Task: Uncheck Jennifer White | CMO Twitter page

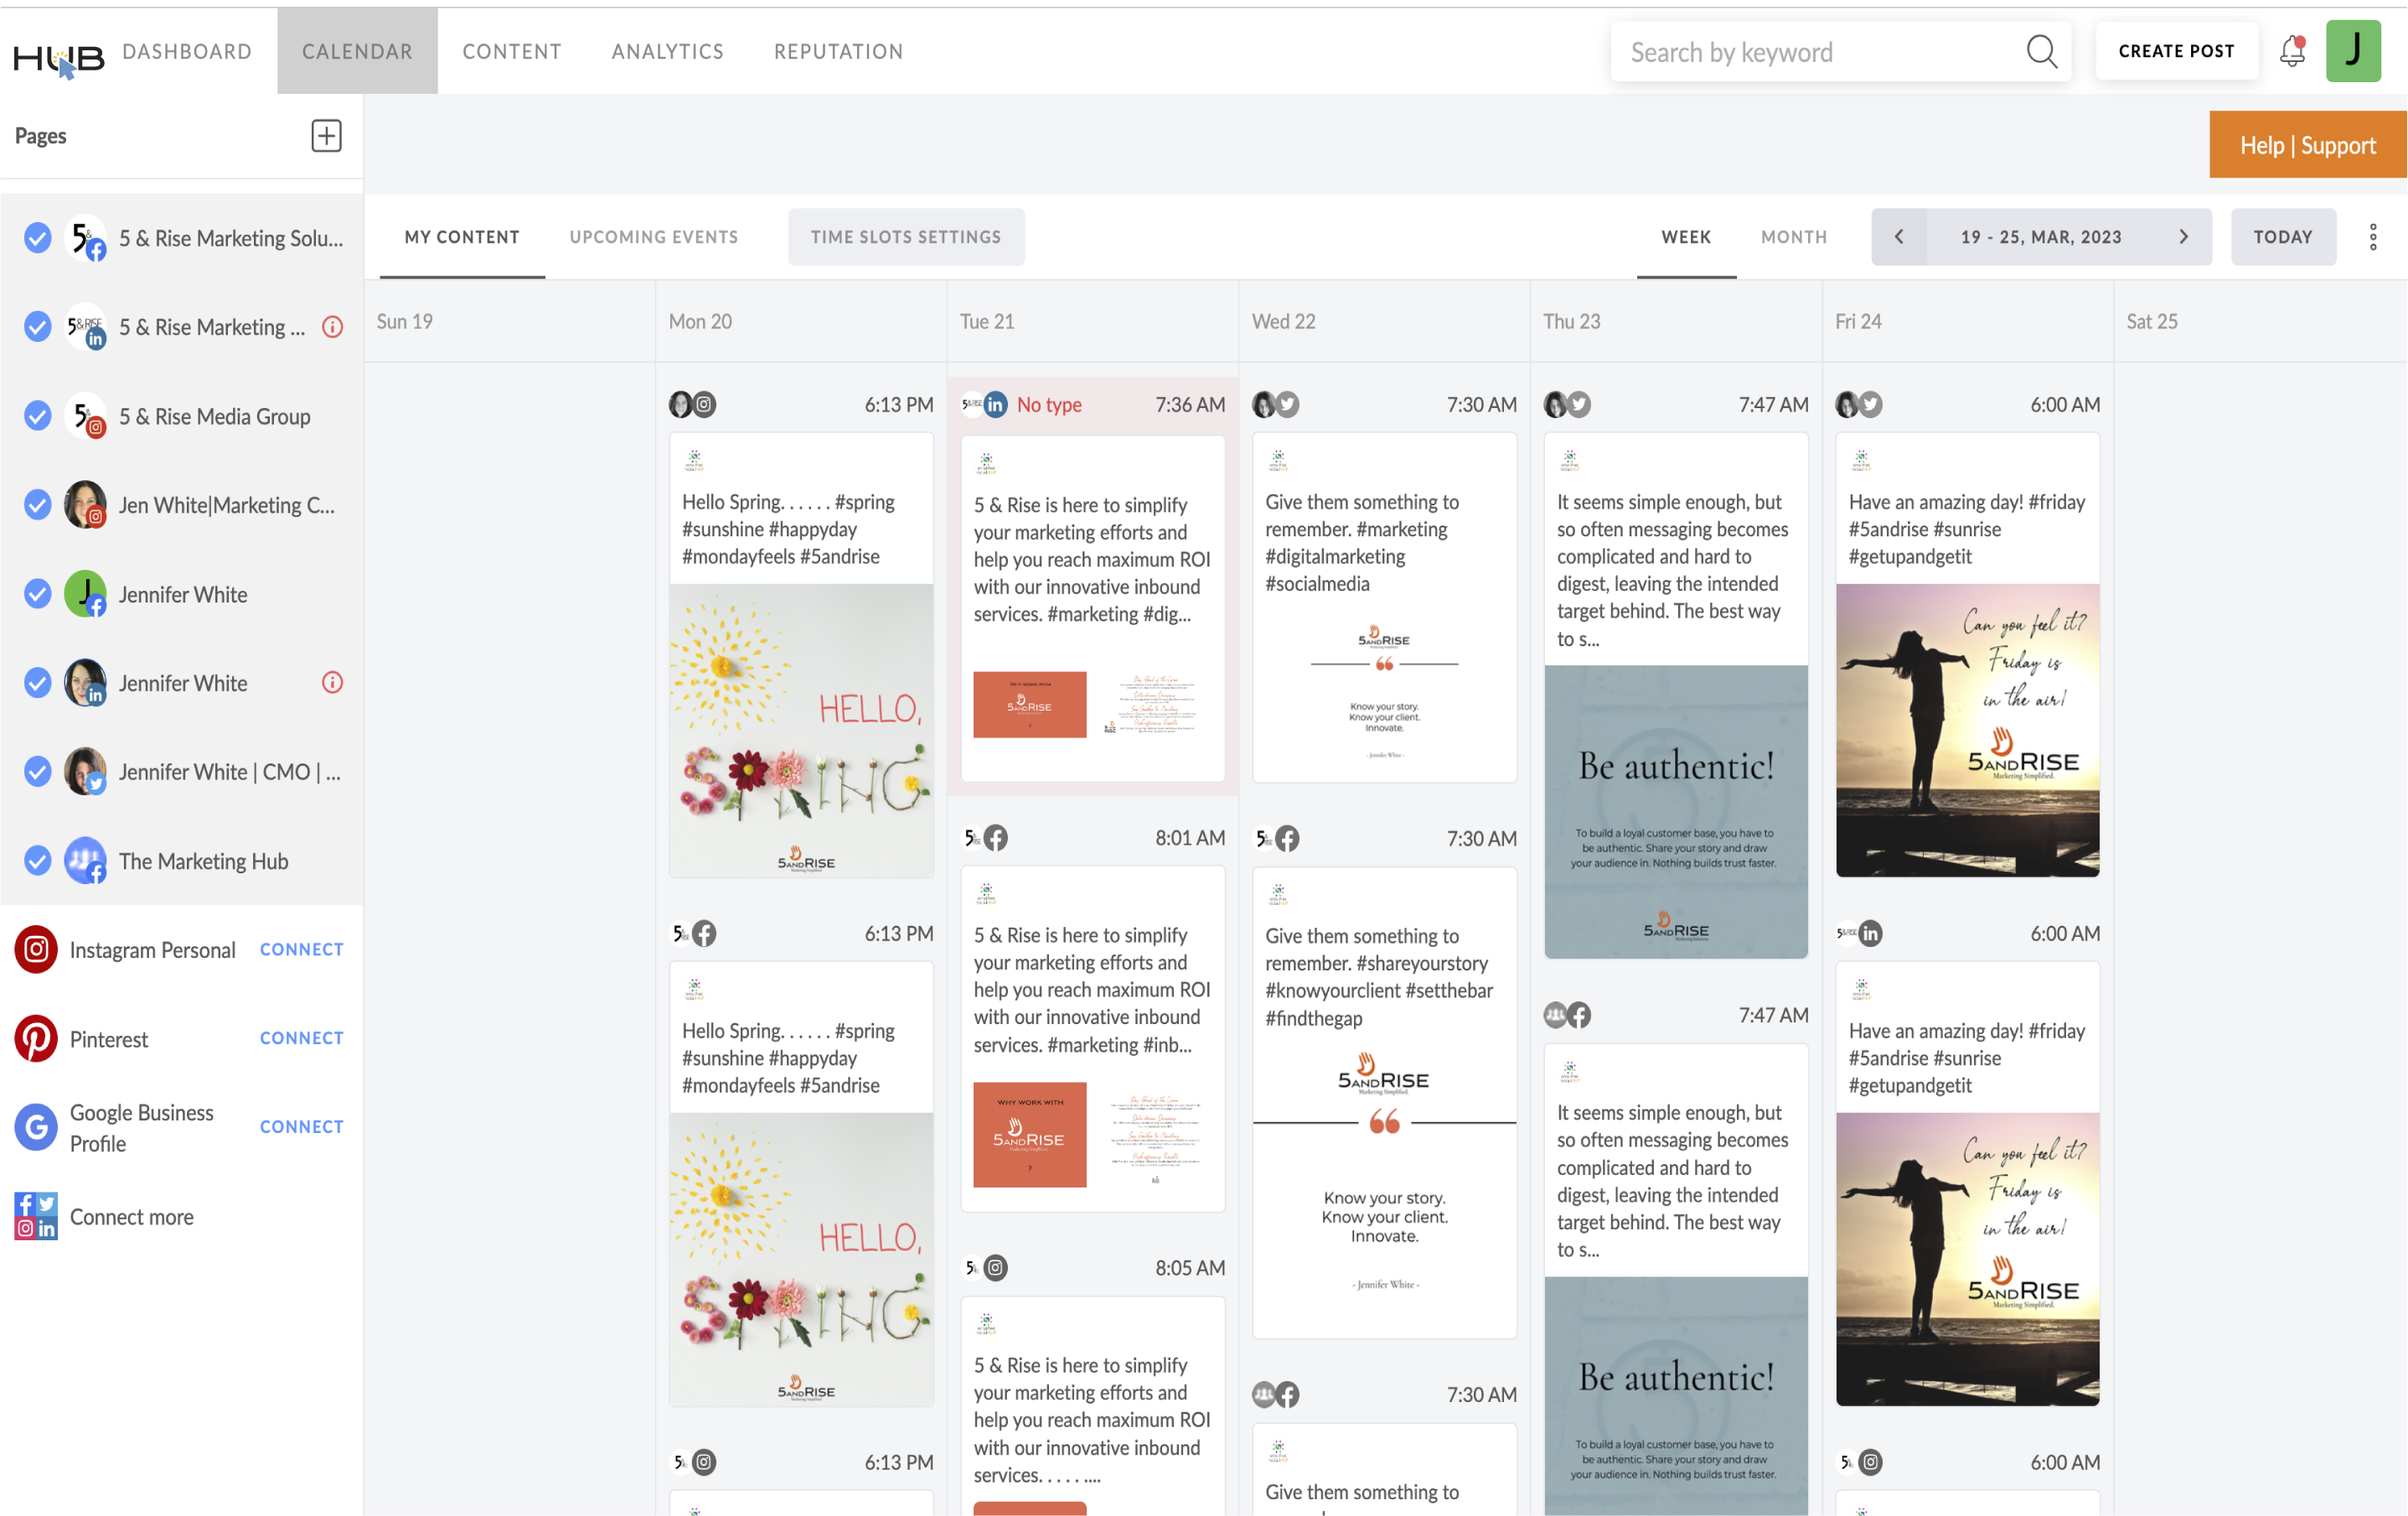Action: [38, 772]
